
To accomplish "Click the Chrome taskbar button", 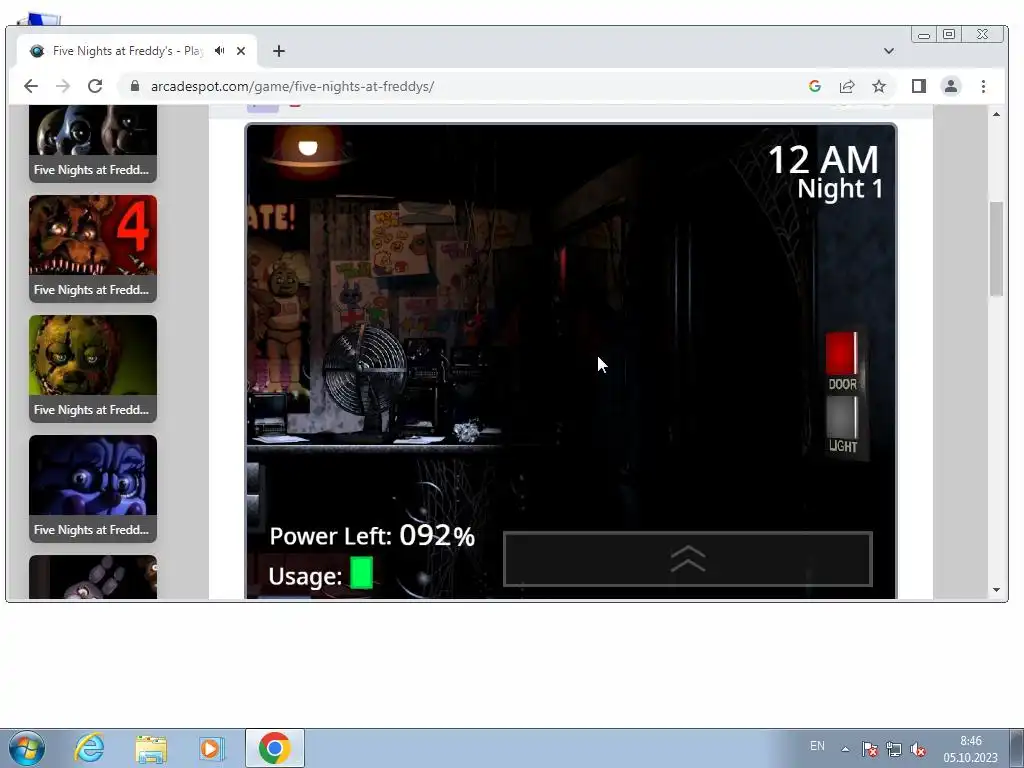I will pos(274,748).
